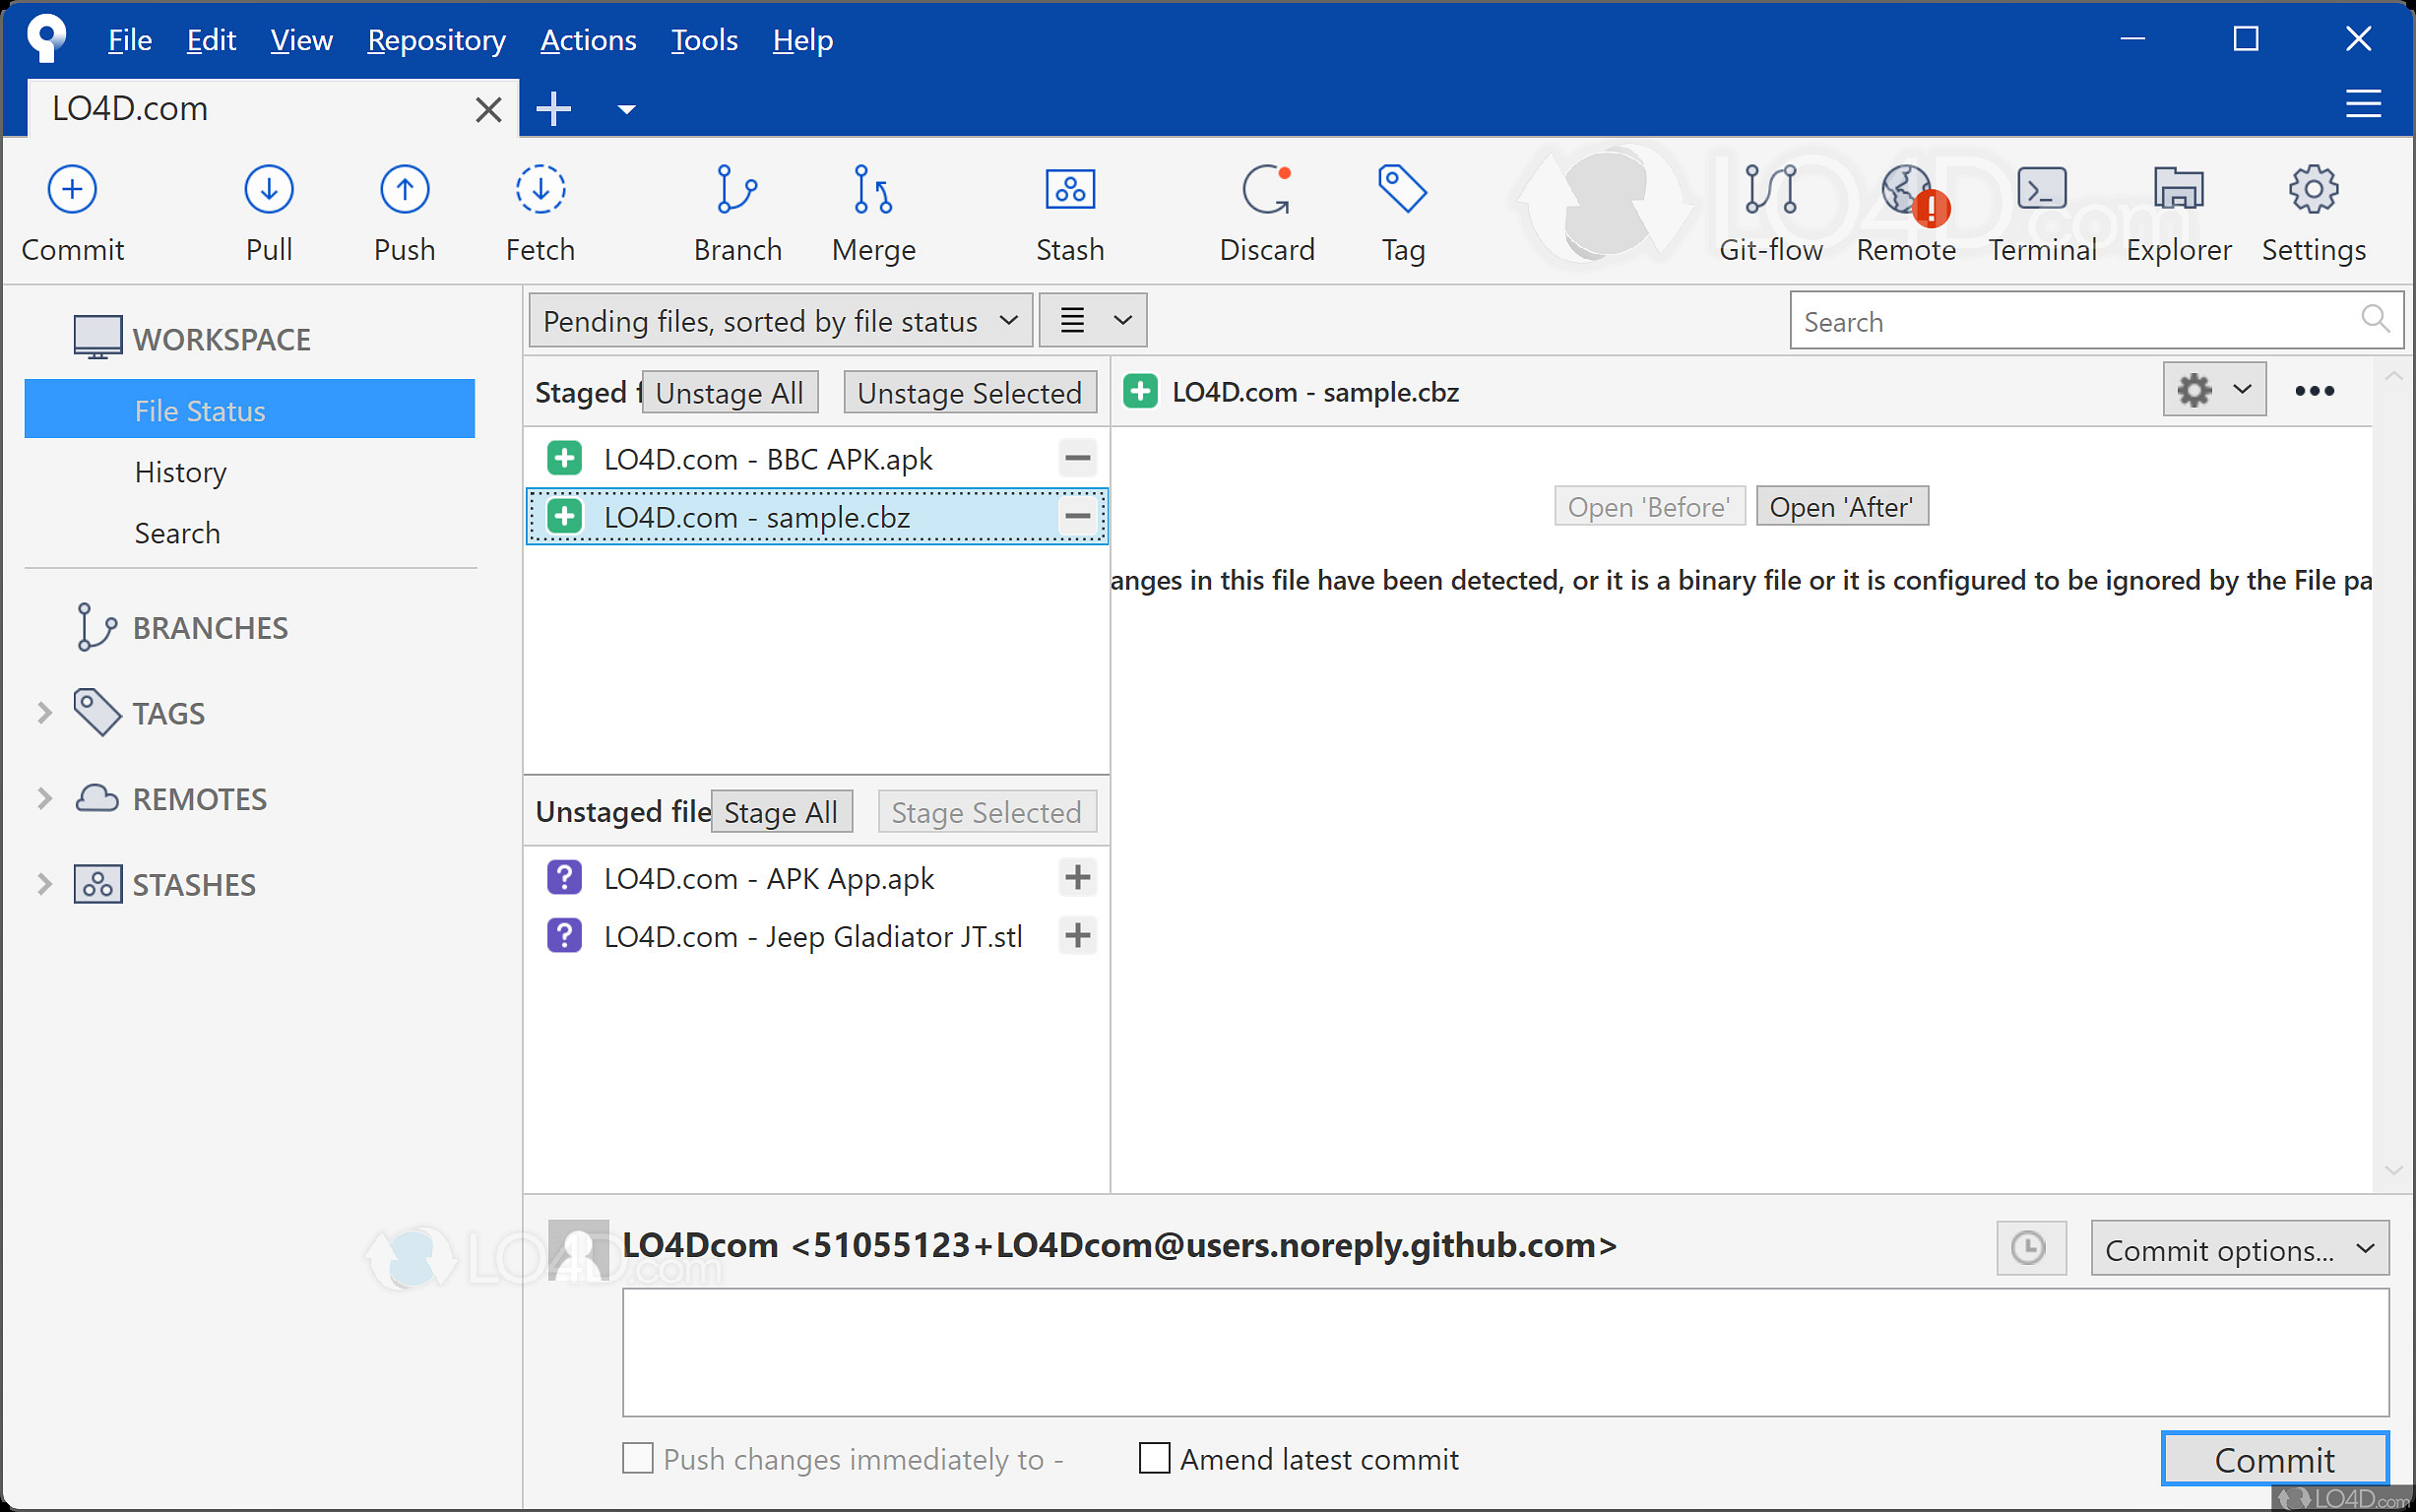Enable Amend latest commit checkbox

[1154, 1459]
